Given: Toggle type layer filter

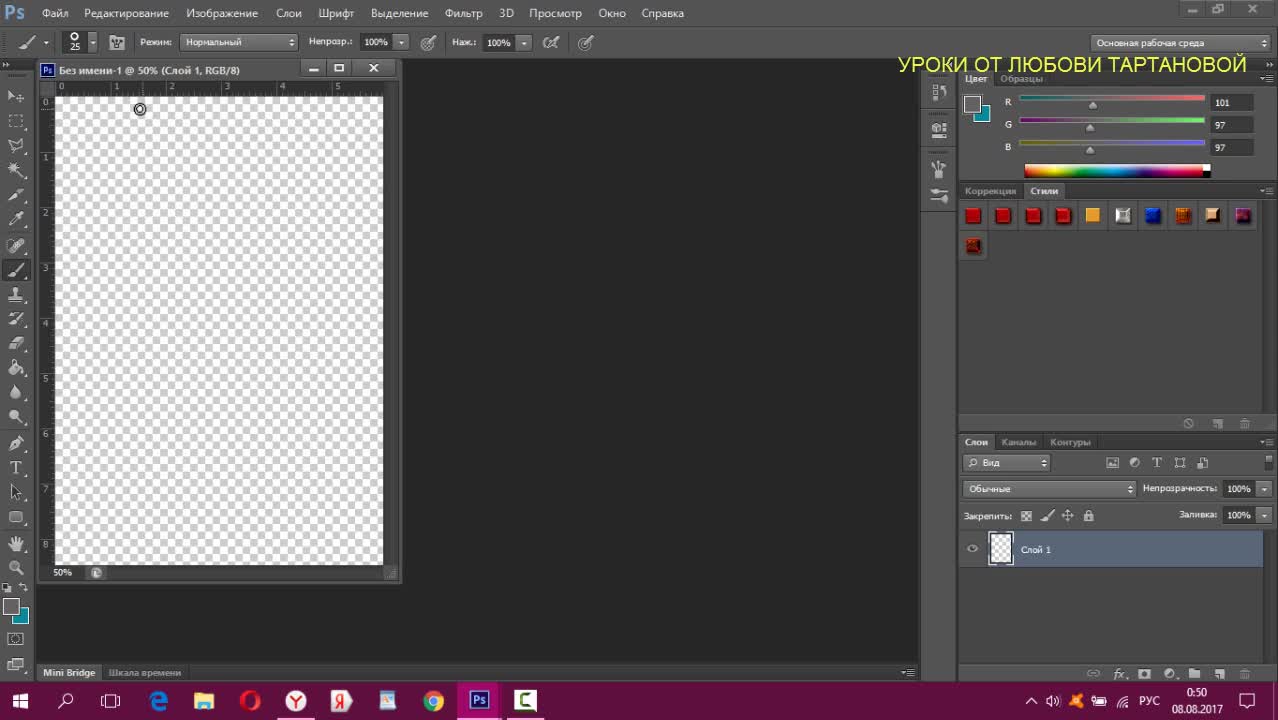Looking at the screenshot, I should tap(1157, 463).
